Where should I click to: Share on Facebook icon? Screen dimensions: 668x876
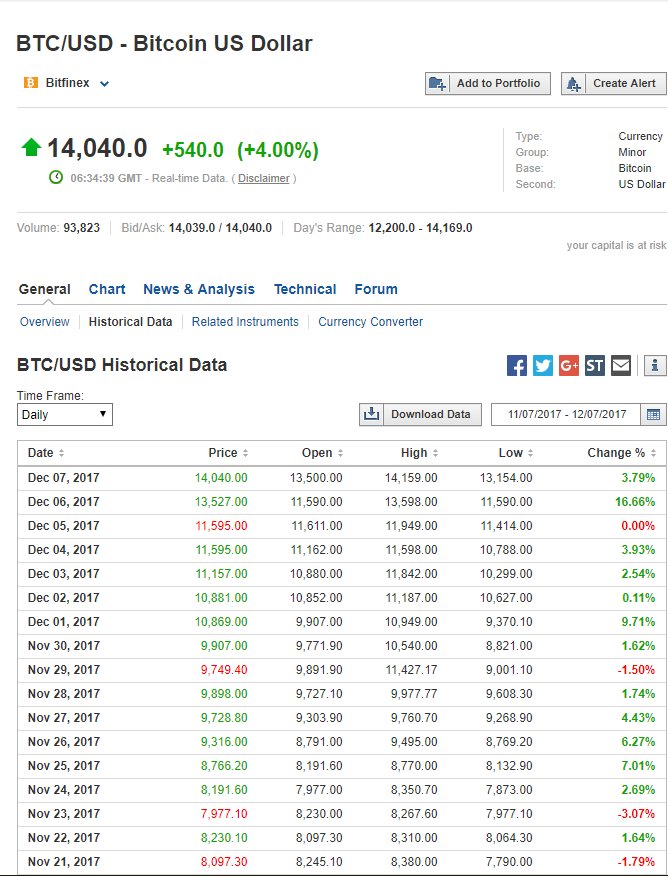point(517,366)
